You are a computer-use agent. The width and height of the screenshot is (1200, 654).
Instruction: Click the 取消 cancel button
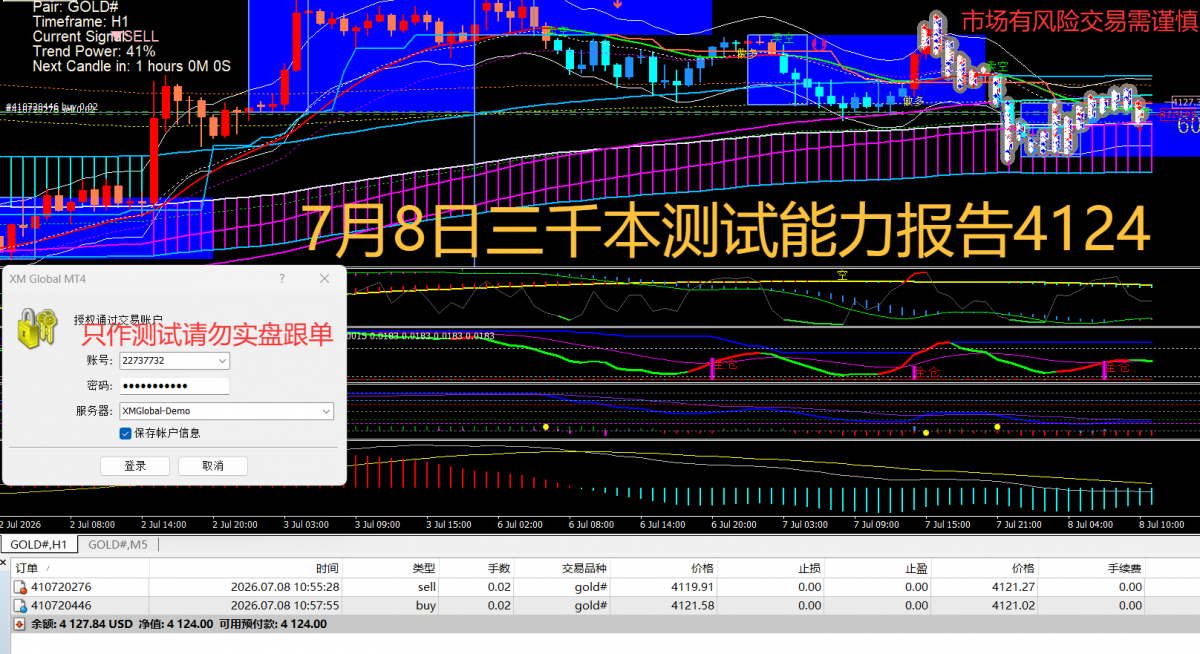tap(213, 466)
